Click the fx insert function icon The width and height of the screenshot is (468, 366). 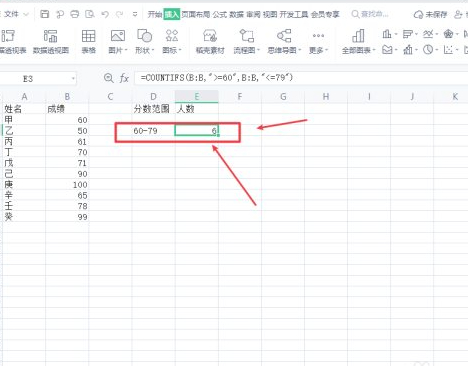point(124,78)
